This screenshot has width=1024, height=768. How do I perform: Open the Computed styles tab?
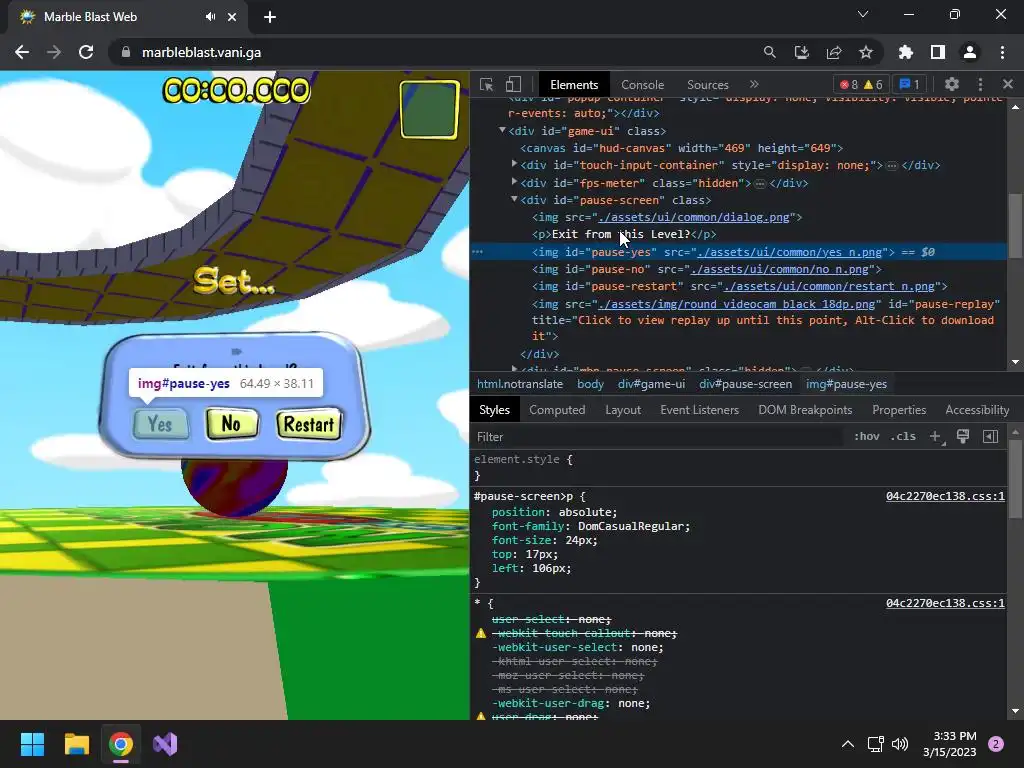(556, 410)
